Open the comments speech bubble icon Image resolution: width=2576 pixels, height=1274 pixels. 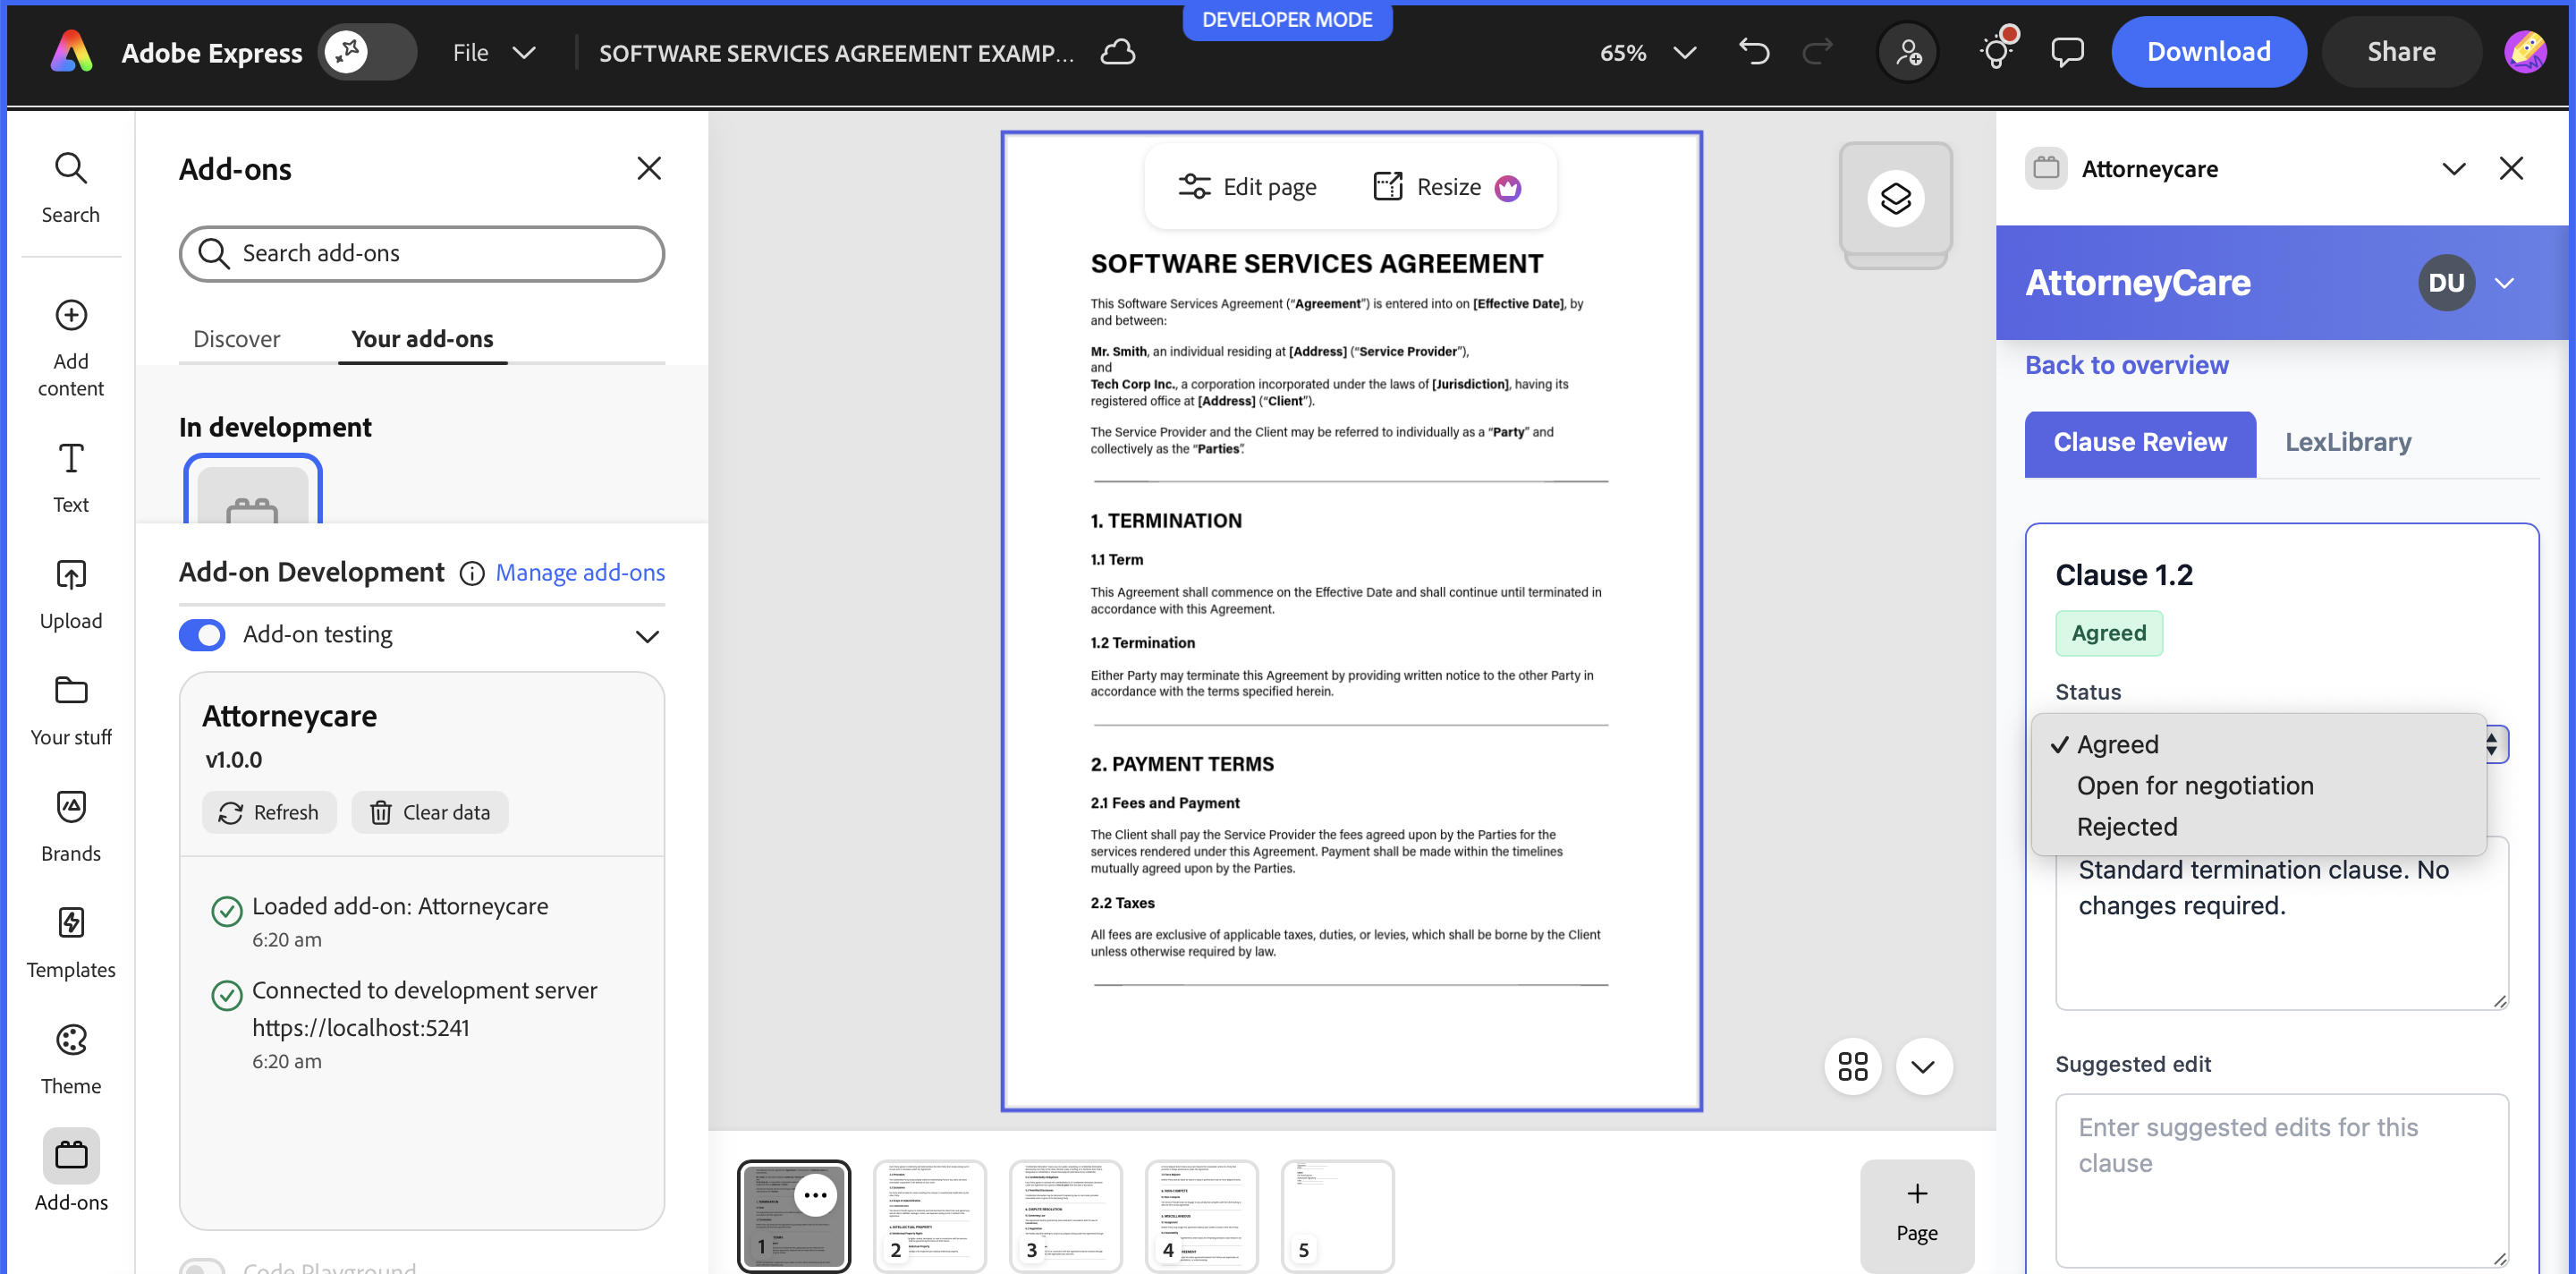[x=2066, y=52]
